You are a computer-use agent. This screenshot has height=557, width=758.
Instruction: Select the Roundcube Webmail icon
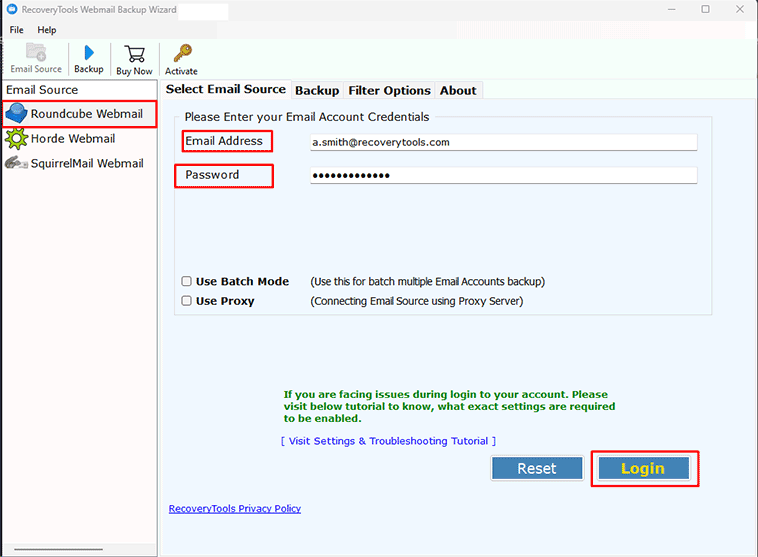tap(16, 114)
